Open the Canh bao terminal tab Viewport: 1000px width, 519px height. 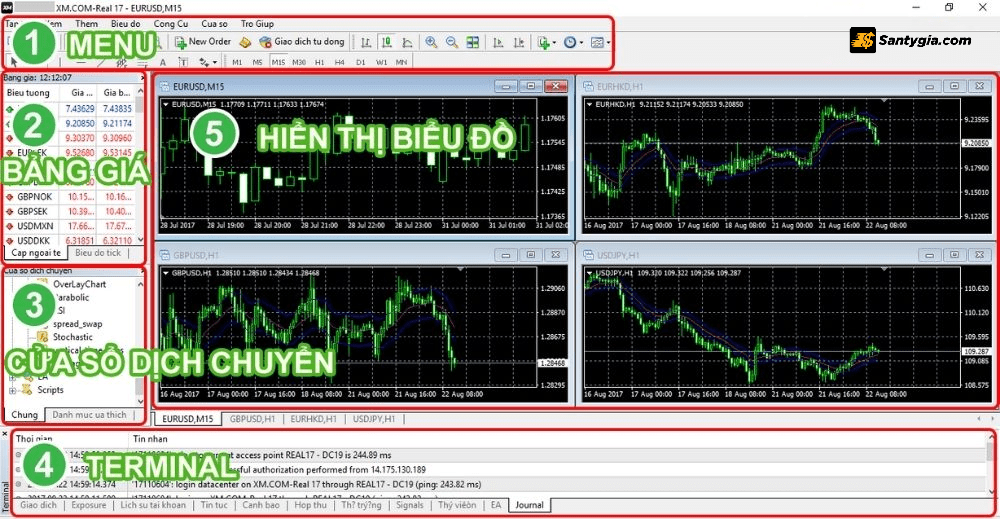click(261, 505)
